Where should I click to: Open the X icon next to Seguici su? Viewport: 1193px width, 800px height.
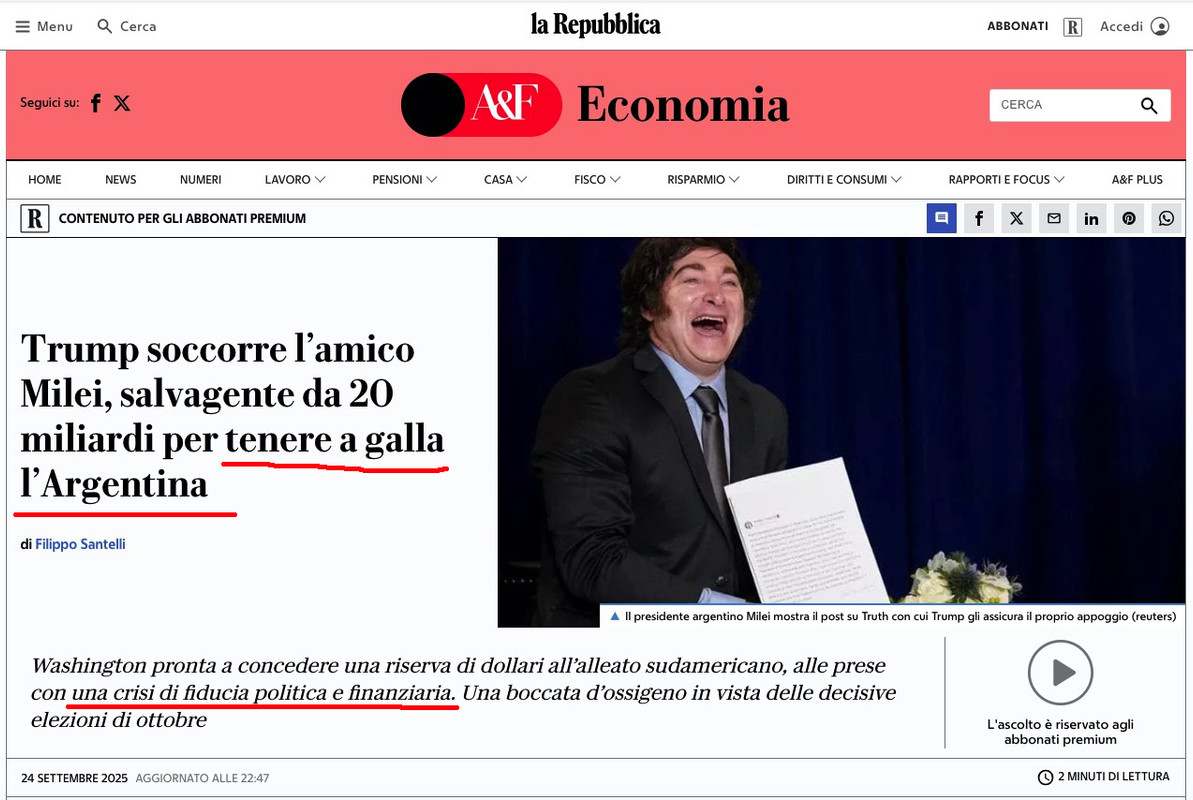coord(122,103)
